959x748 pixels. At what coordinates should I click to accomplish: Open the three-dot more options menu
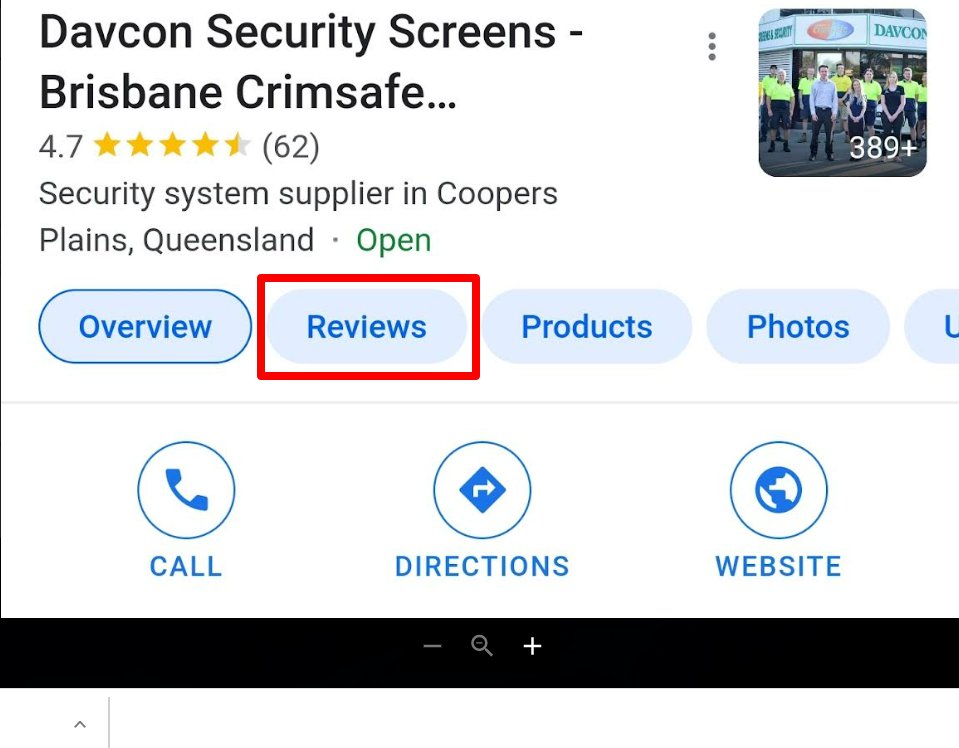tap(712, 46)
